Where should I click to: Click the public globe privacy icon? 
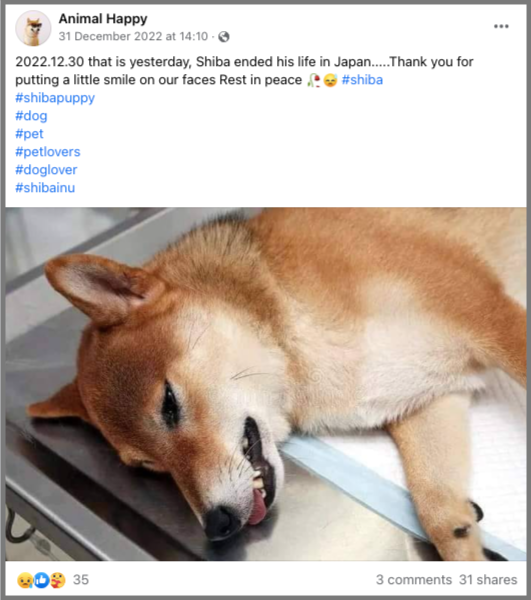pyautogui.click(x=224, y=36)
